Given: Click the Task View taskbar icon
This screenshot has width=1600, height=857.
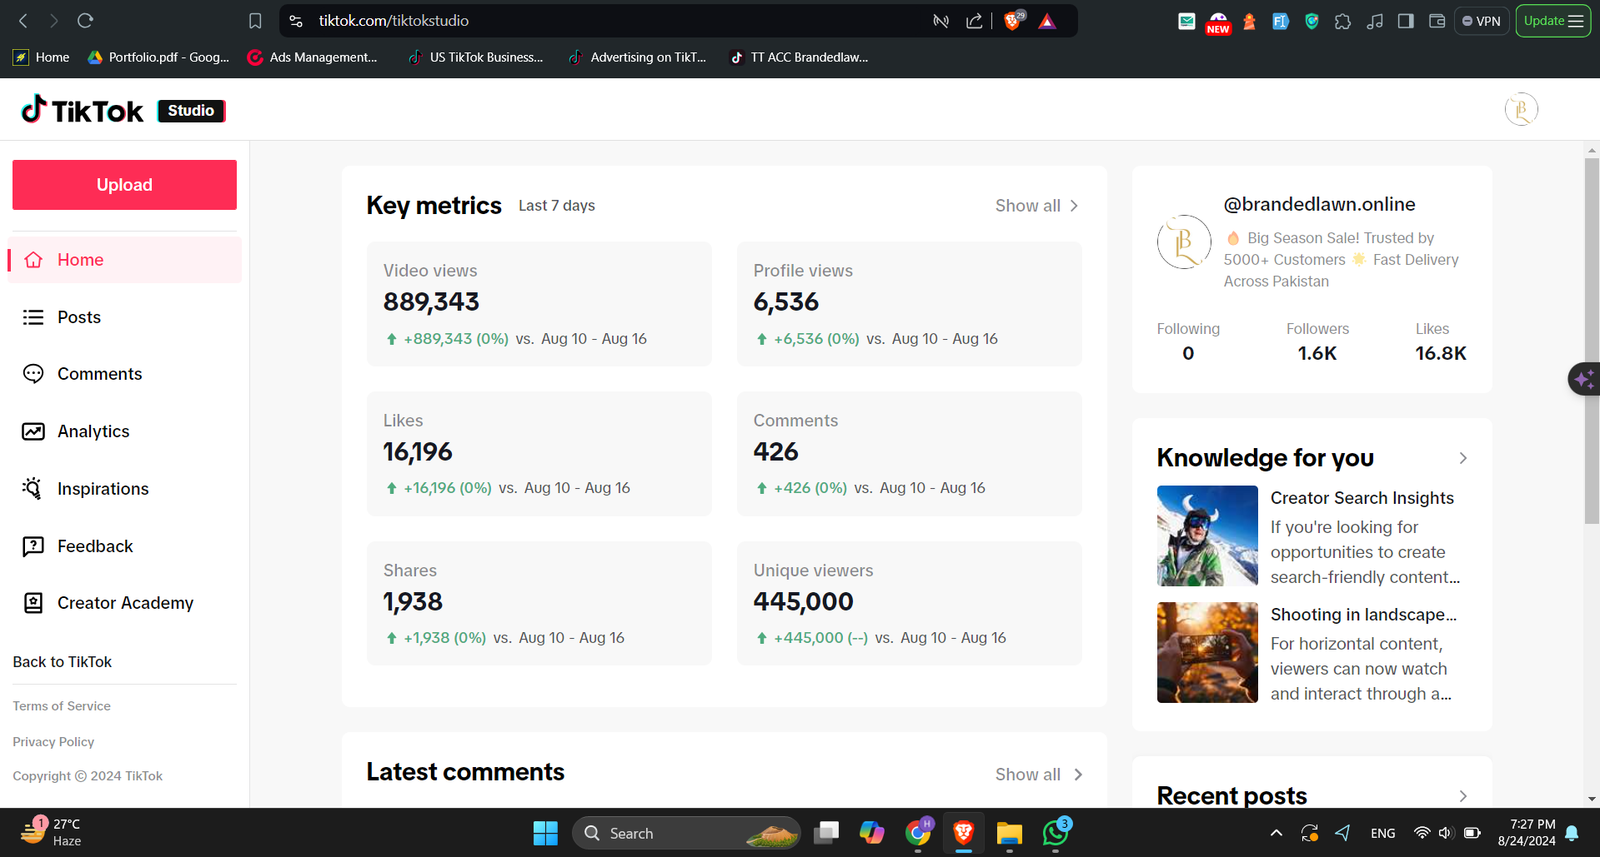Looking at the screenshot, I should pyautogui.click(x=826, y=833).
